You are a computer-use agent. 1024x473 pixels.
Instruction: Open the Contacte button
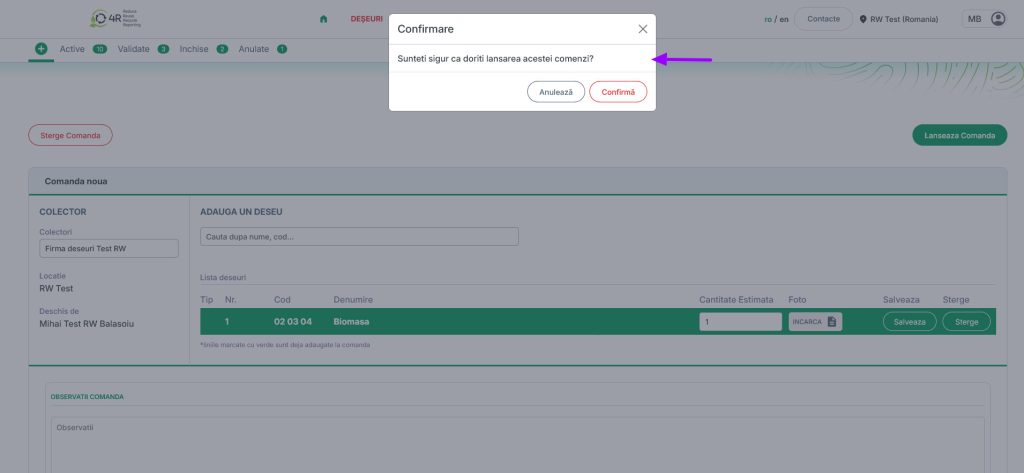(823, 19)
